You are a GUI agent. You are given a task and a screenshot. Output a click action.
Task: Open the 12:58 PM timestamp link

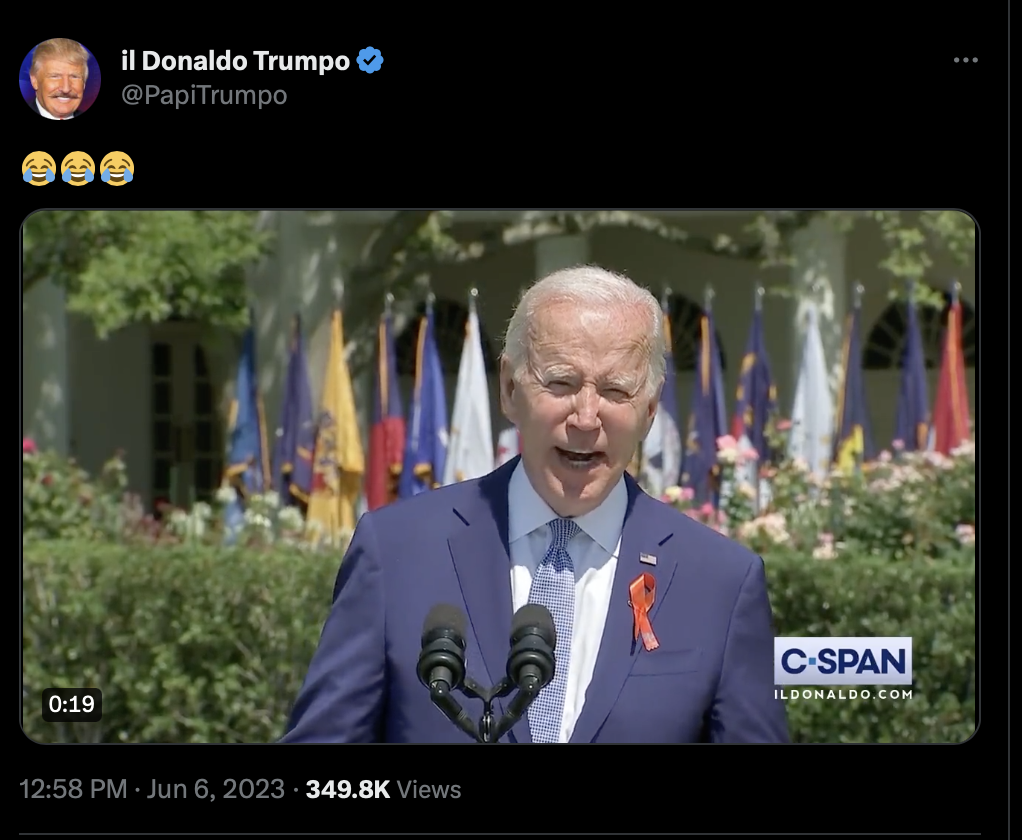click(x=73, y=789)
